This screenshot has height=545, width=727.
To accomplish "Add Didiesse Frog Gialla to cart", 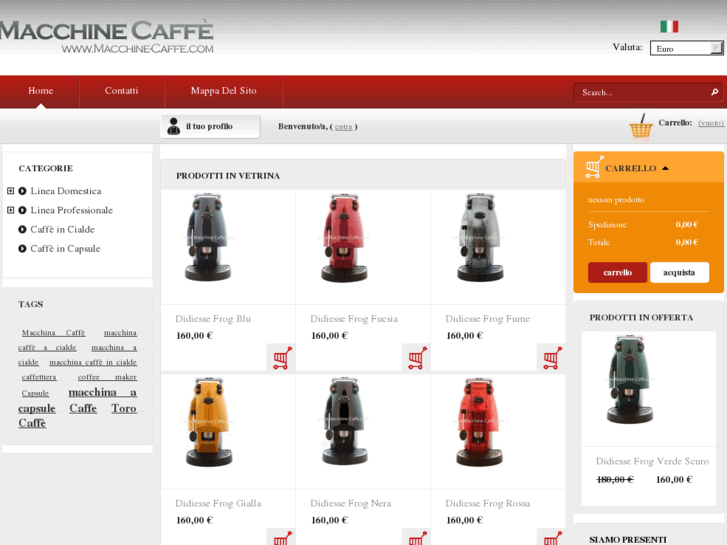I will click(x=281, y=537).
